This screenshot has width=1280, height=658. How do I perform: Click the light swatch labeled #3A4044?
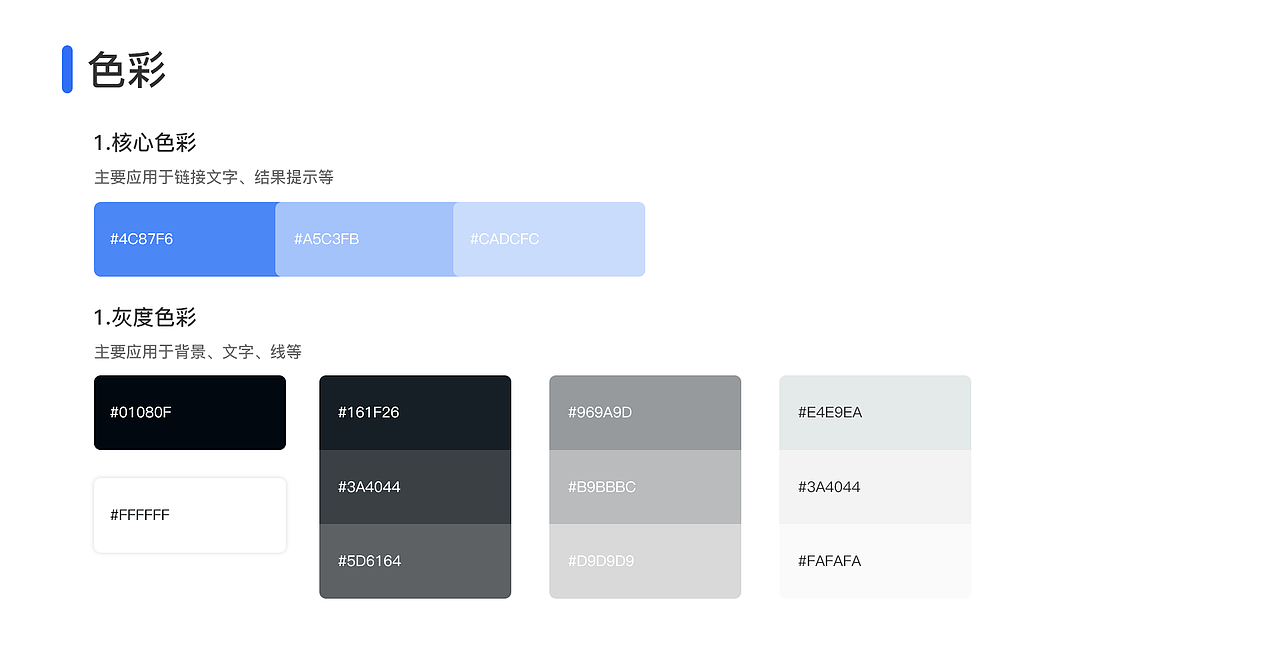(875, 487)
